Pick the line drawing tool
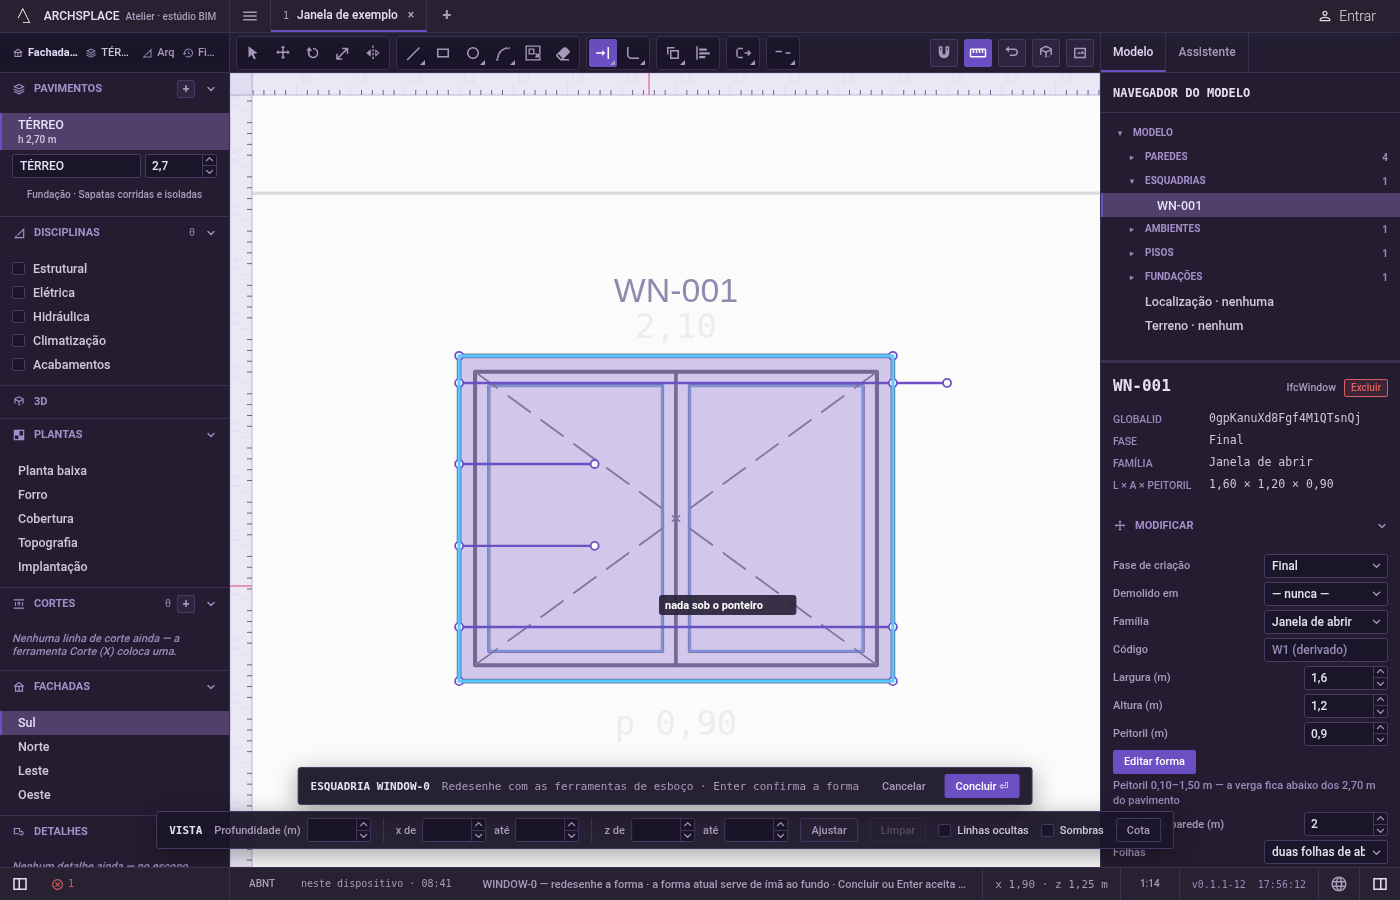The image size is (1400, 900). [x=413, y=53]
